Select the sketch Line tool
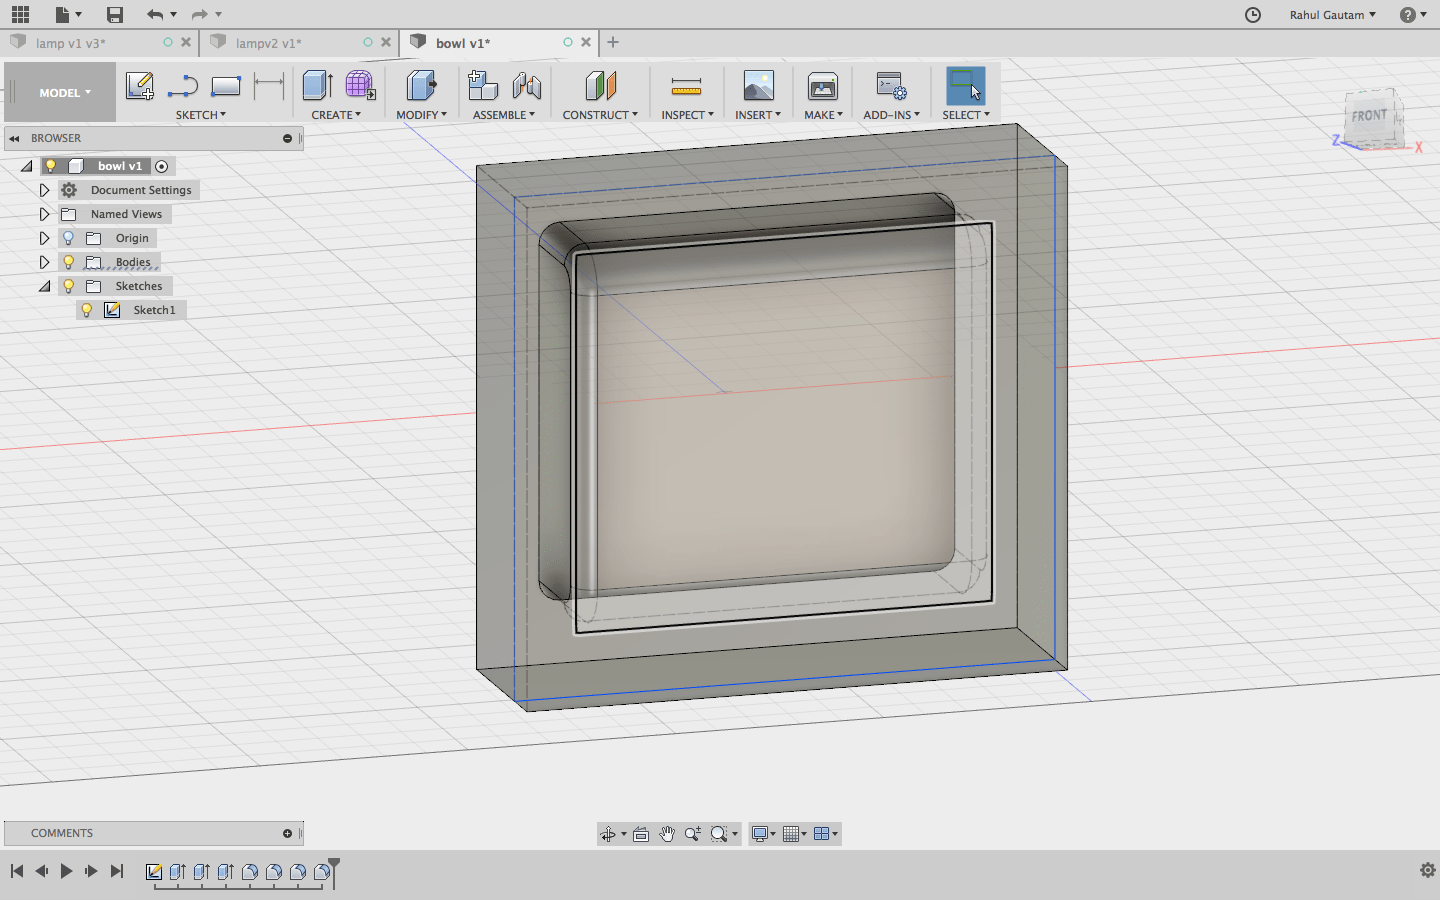Image resolution: width=1440 pixels, height=900 pixels. (x=183, y=86)
